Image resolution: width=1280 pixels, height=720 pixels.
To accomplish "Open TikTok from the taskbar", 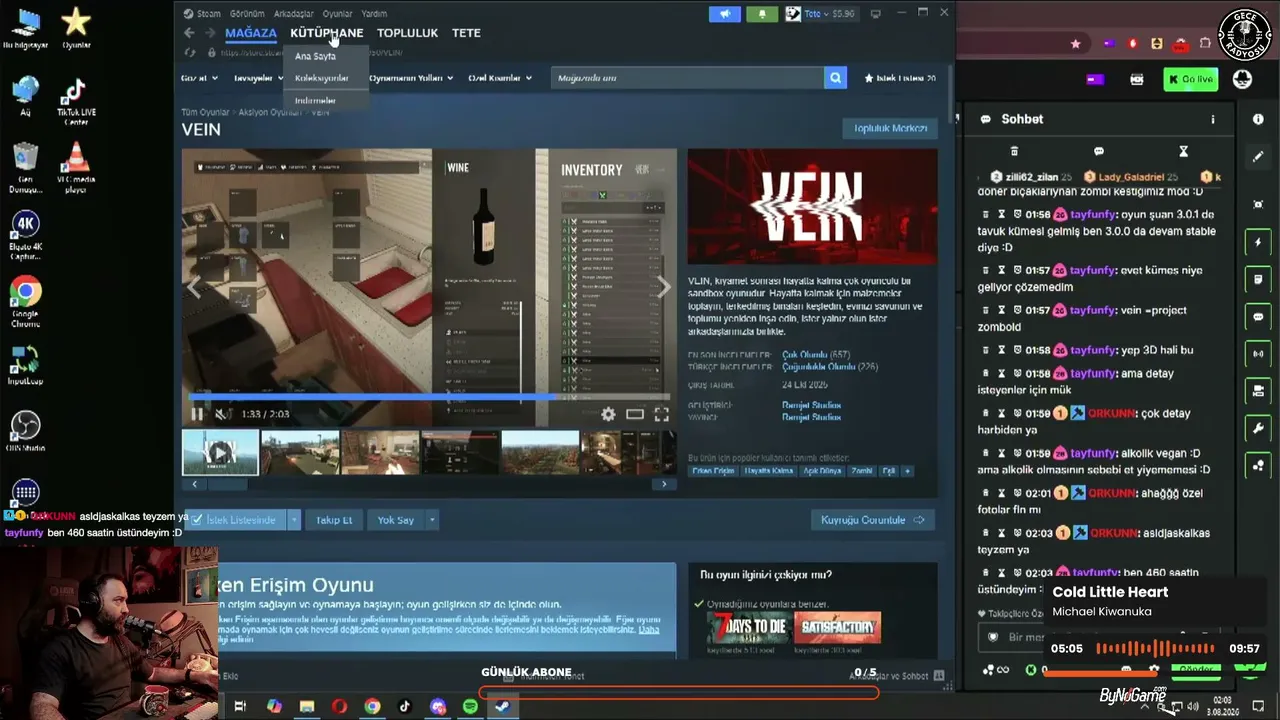I will [x=405, y=706].
